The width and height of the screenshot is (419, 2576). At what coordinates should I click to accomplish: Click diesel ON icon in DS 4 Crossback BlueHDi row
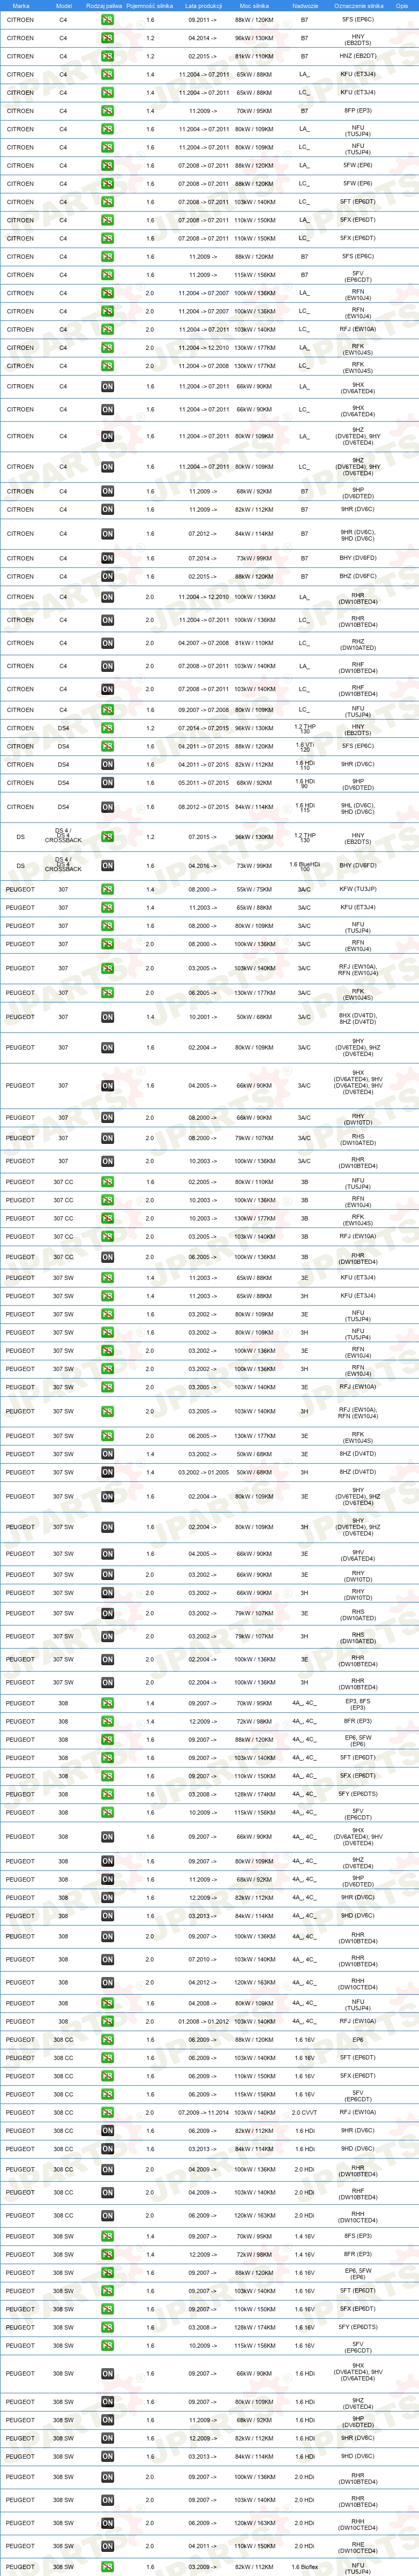coord(107,866)
